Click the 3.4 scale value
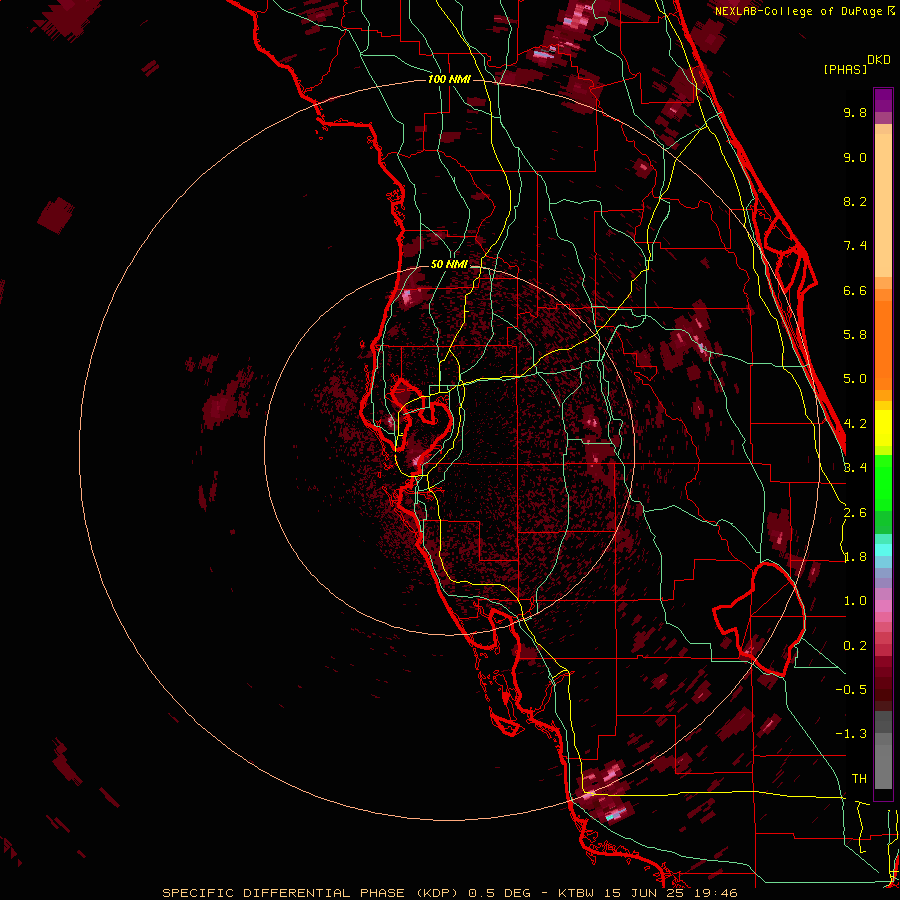 click(855, 468)
